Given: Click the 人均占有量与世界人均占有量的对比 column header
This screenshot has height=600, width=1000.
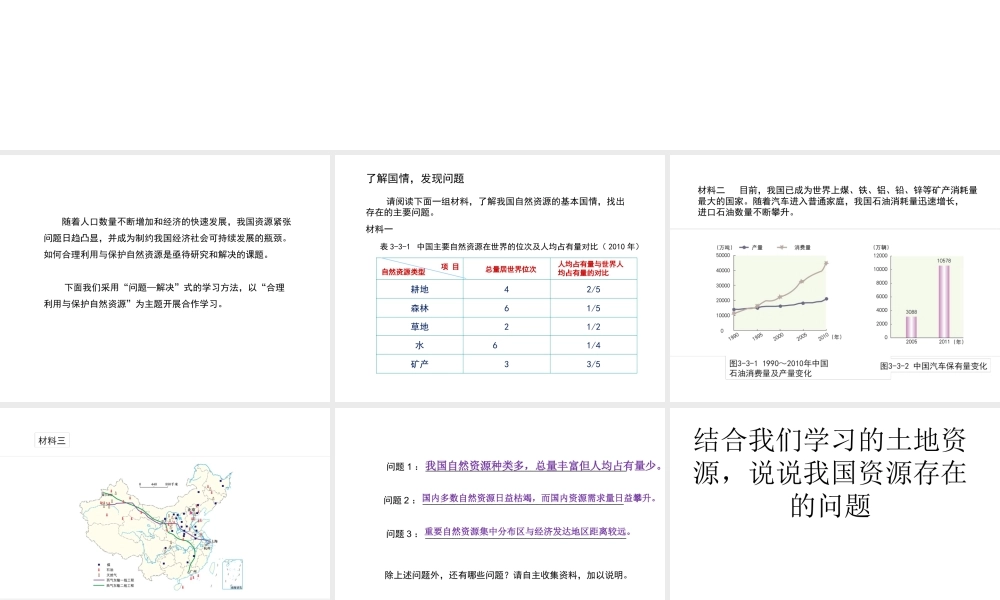Looking at the screenshot, I should 591,268.
